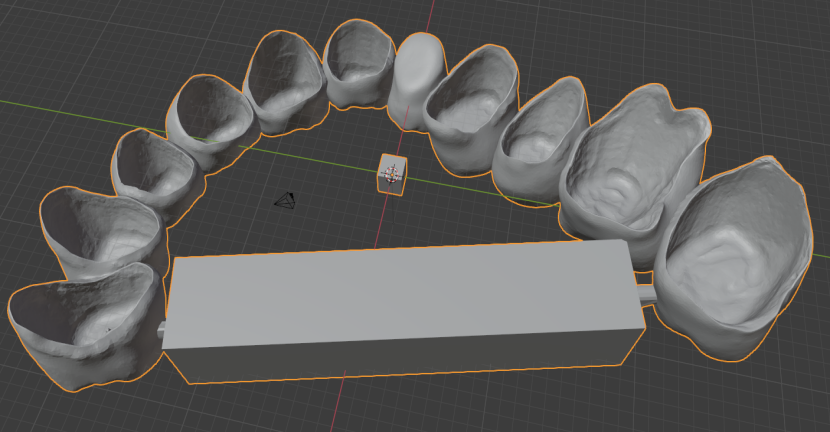This screenshot has width=830, height=432.
Task: Select the small cube at the origin
Action: click(x=392, y=175)
